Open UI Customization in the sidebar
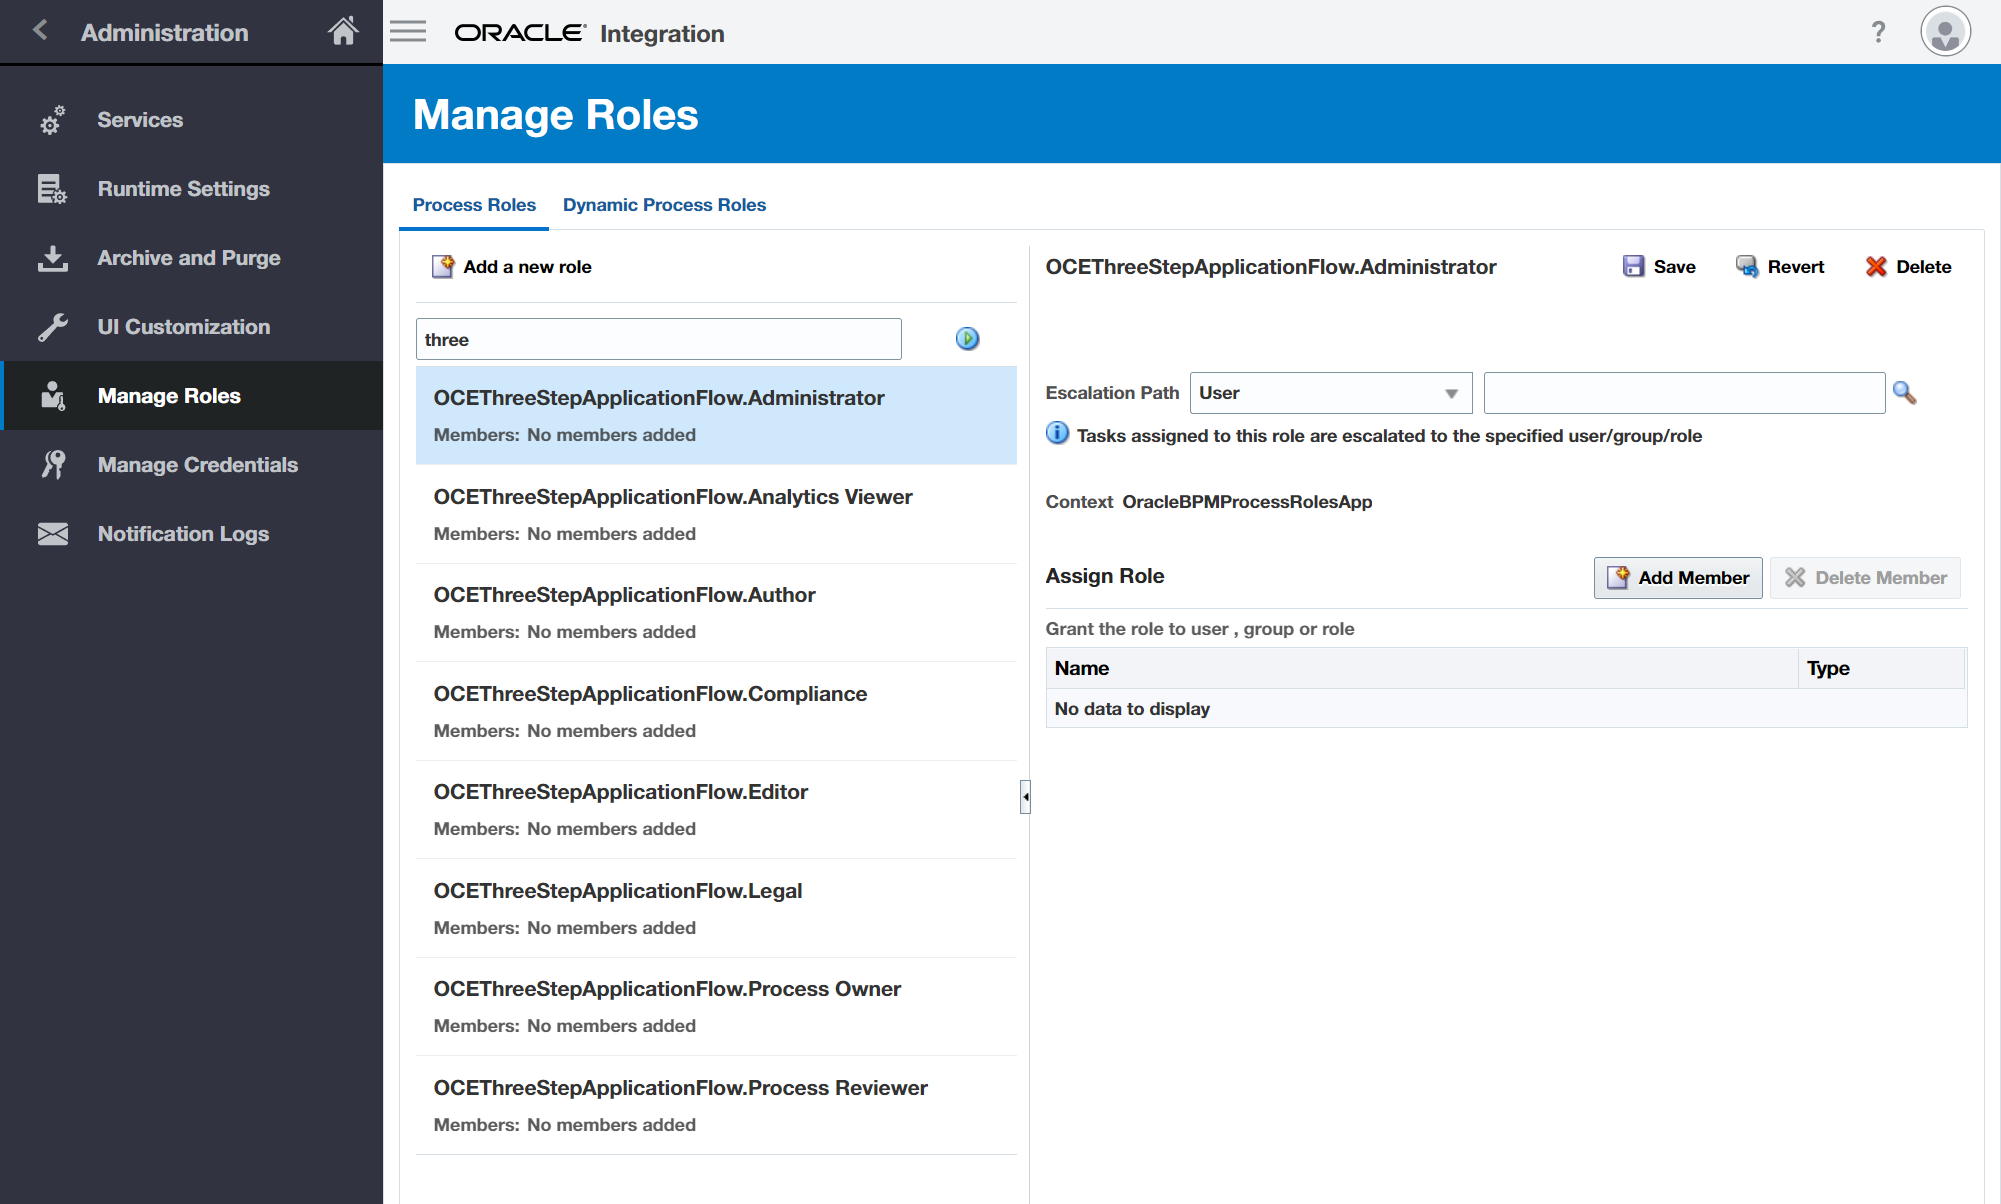The width and height of the screenshot is (2001, 1204). point(192,327)
